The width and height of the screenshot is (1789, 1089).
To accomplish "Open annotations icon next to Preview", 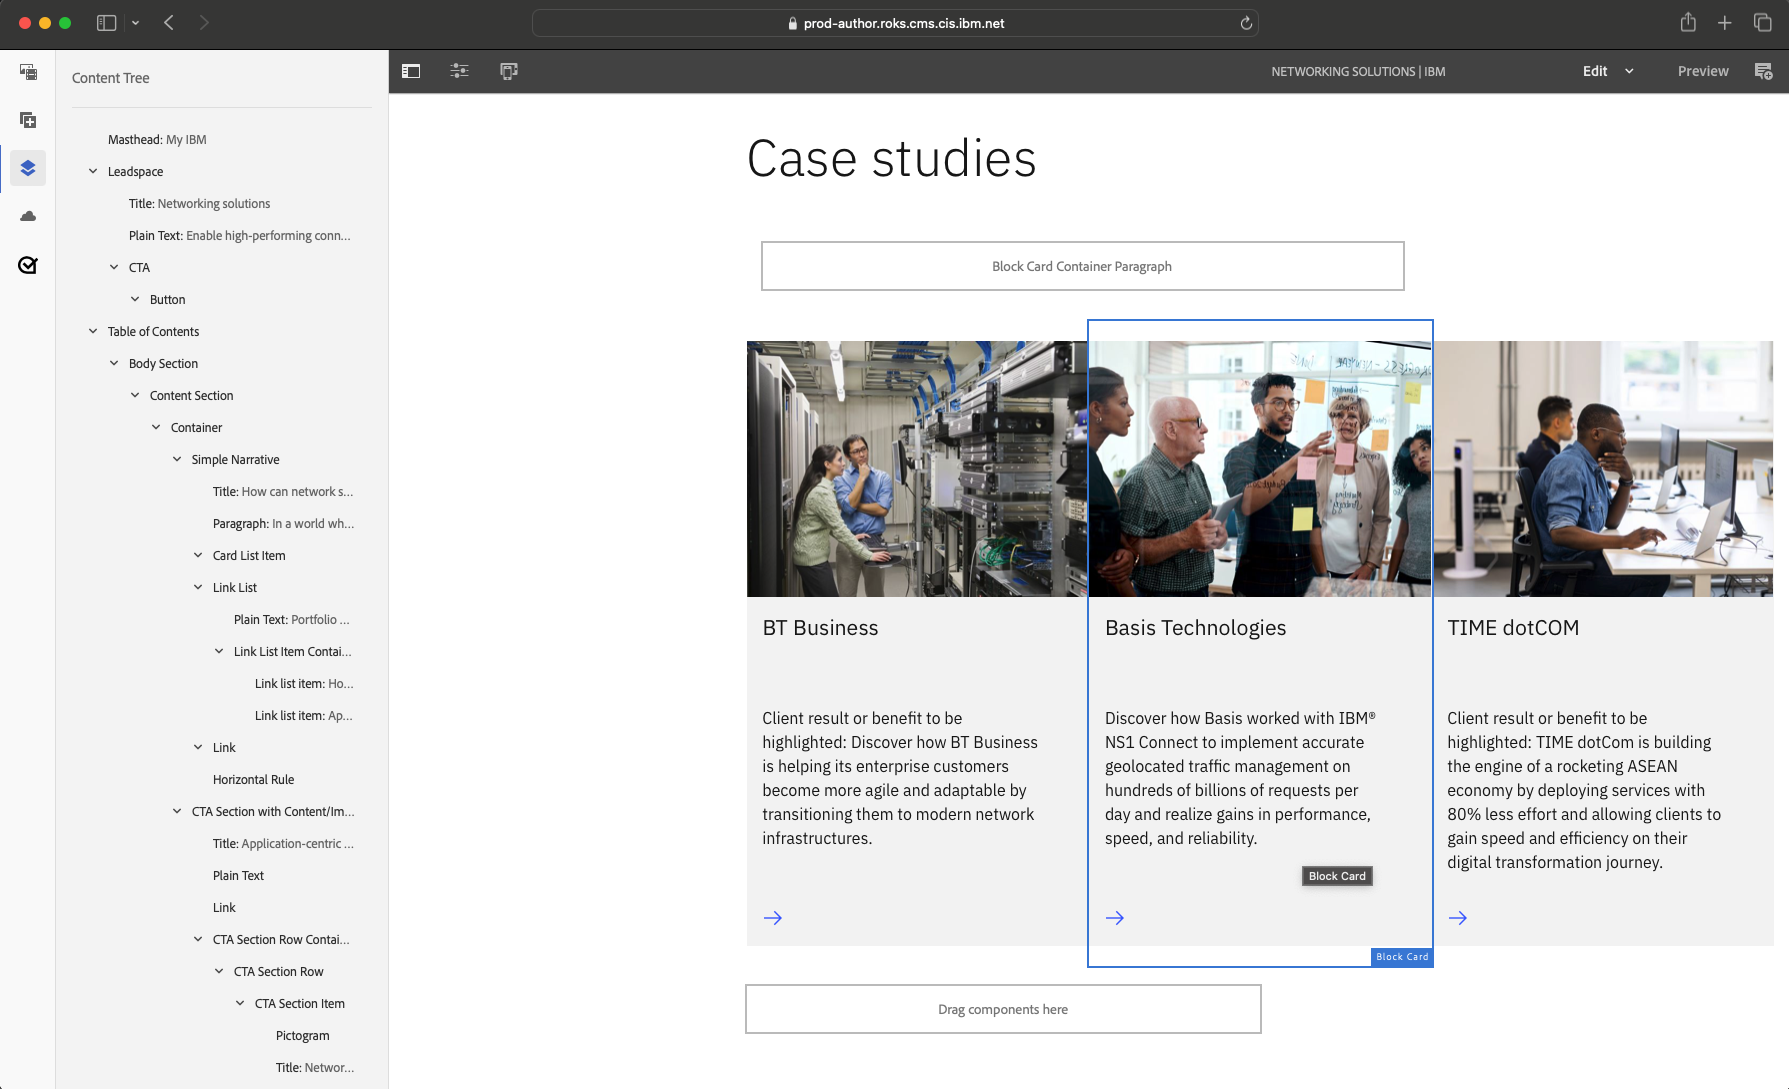I will [1763, 71].
